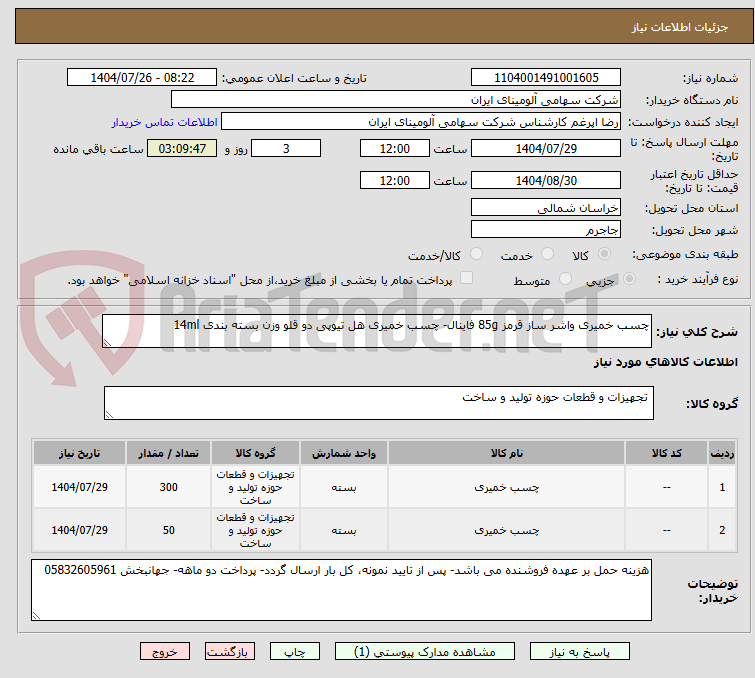
Task: Click the گروه کالا column header in table
Action: [255, 453]
